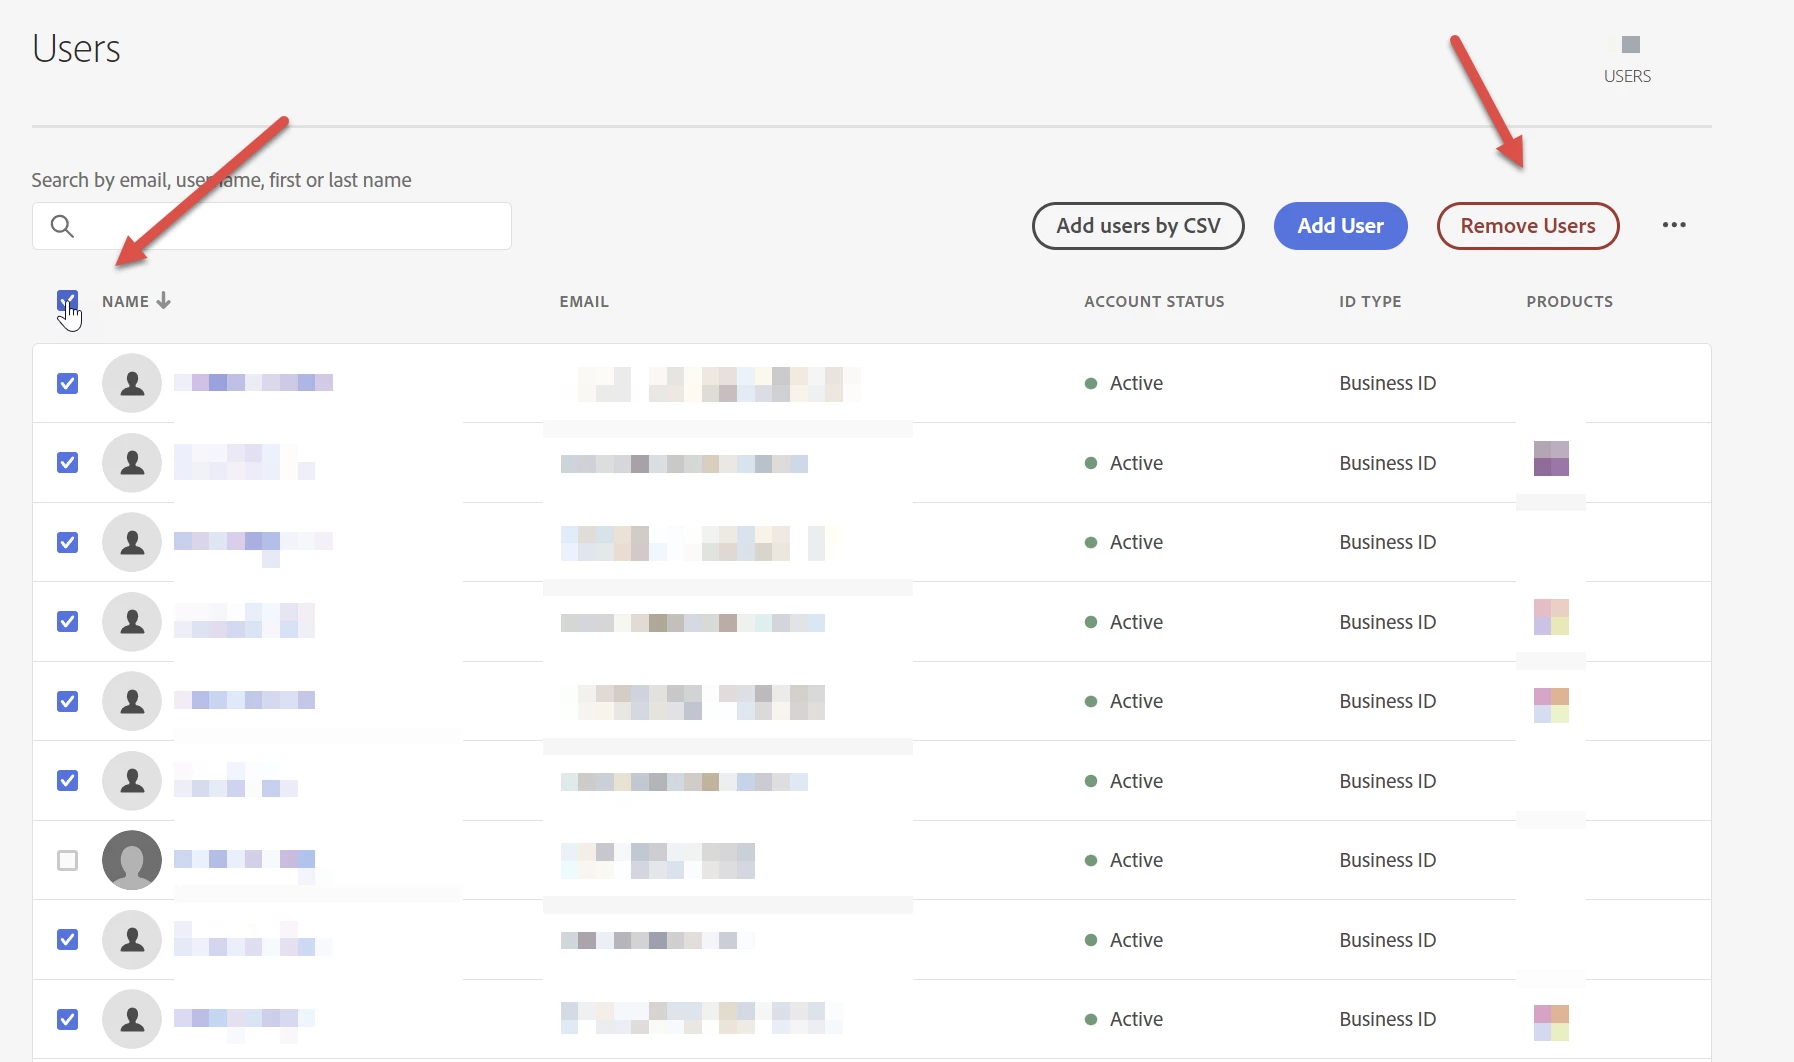Screen dimensions: 1794x1062
Task: Uncheck the sixth user row checkbox
Action: point(67,780)
